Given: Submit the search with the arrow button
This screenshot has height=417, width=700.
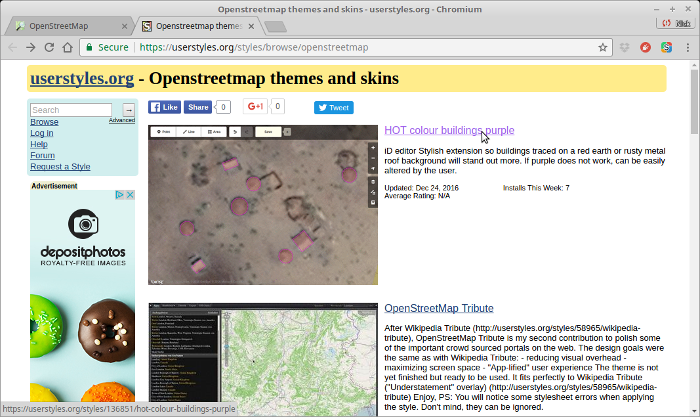Looking at the screenshot, I should coord(129,109).
